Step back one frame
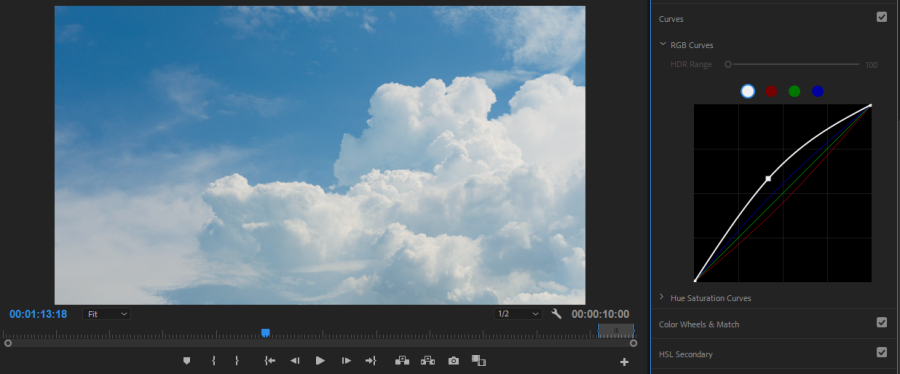The width and height of the screenshot is (900, 374). pyautogui.click(x=294, y=361)
